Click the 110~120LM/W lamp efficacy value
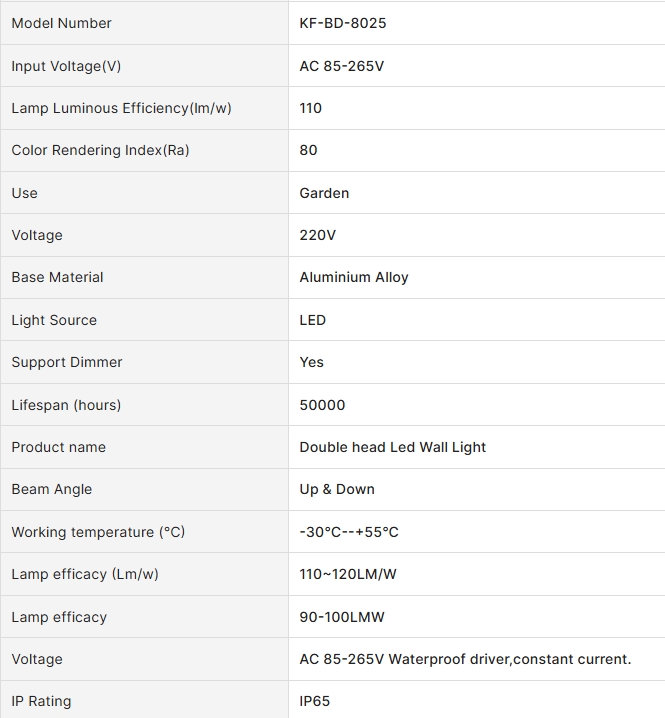665x718 pixels. (x=348, y=574)
